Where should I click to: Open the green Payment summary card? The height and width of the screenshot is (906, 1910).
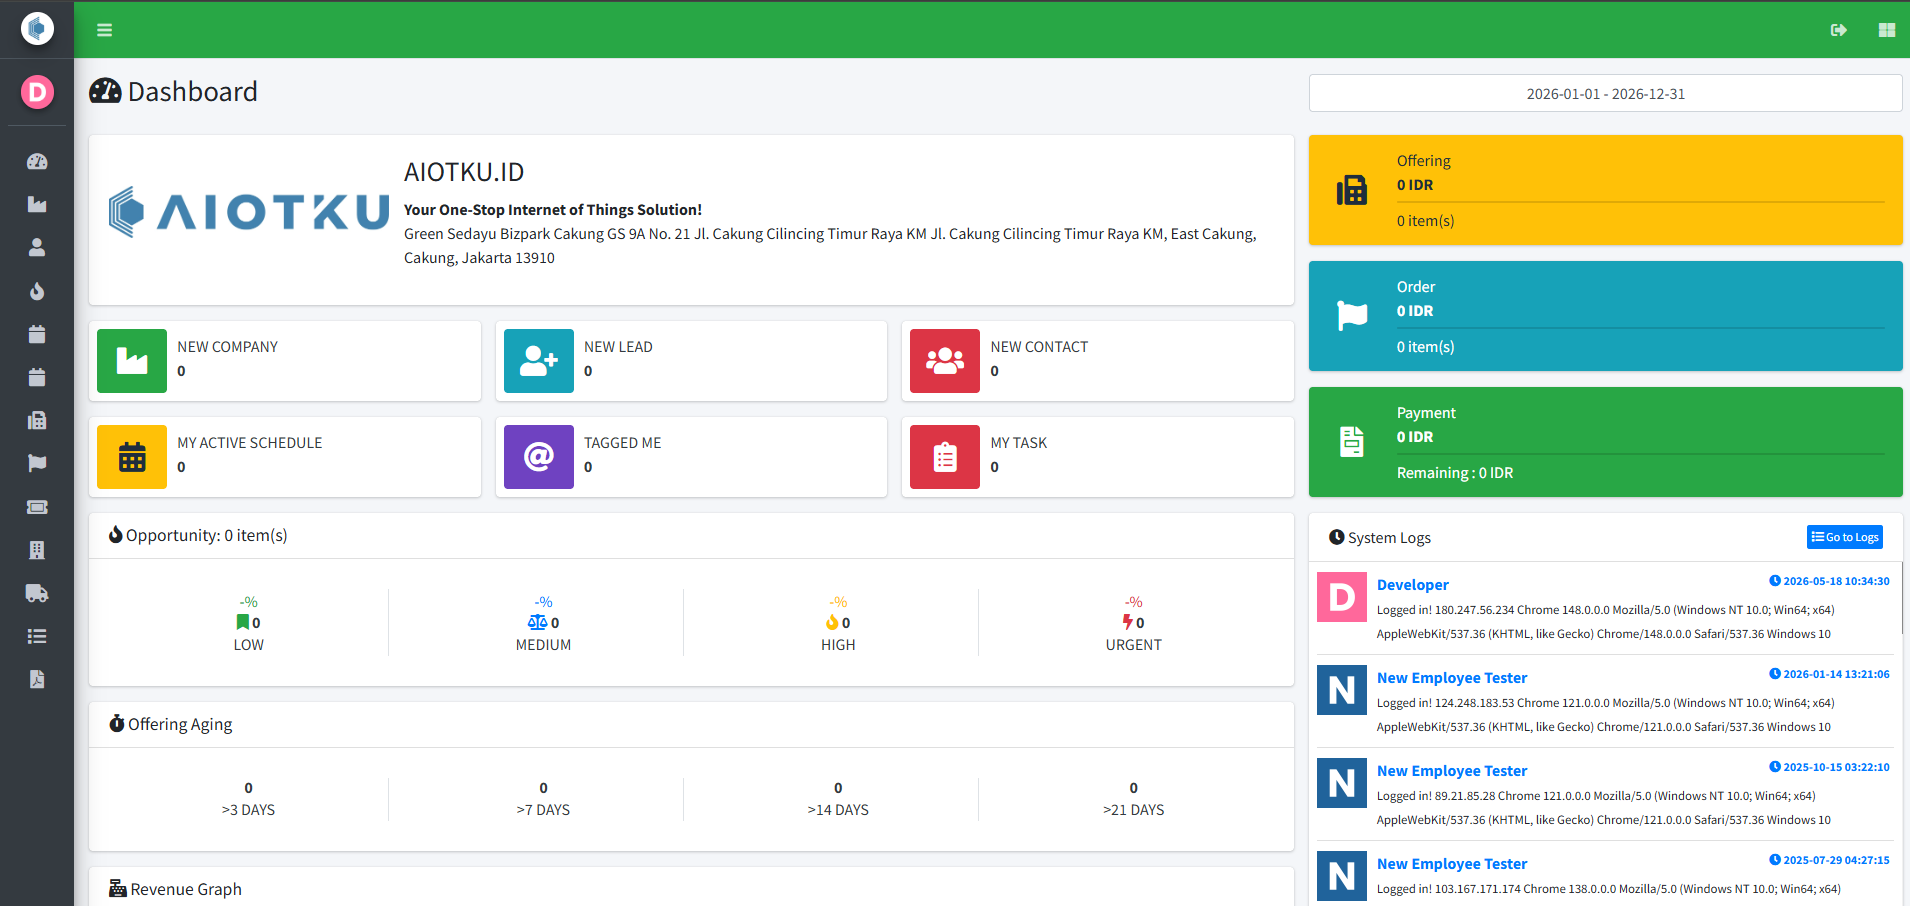(1606, 442)
